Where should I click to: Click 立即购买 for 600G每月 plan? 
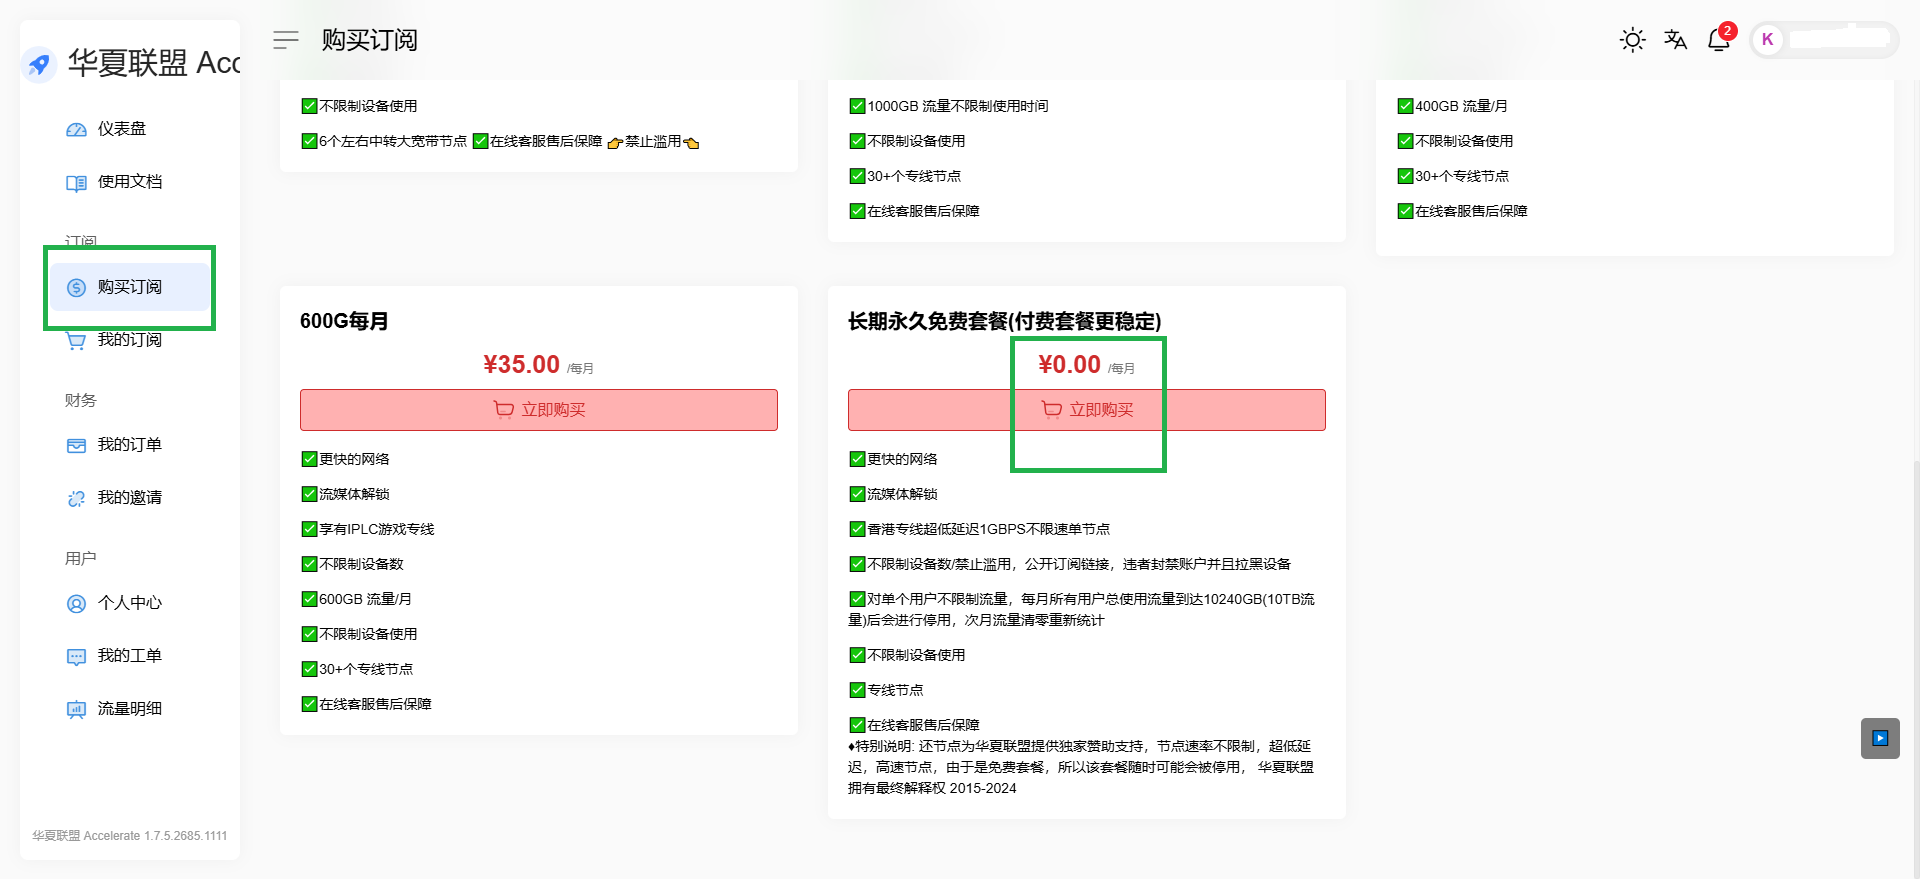[538, 410]
